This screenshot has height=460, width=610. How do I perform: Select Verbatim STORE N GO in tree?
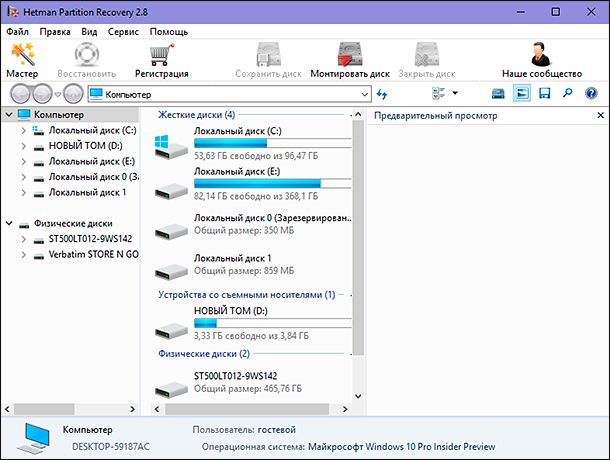[x=94, y=254]
